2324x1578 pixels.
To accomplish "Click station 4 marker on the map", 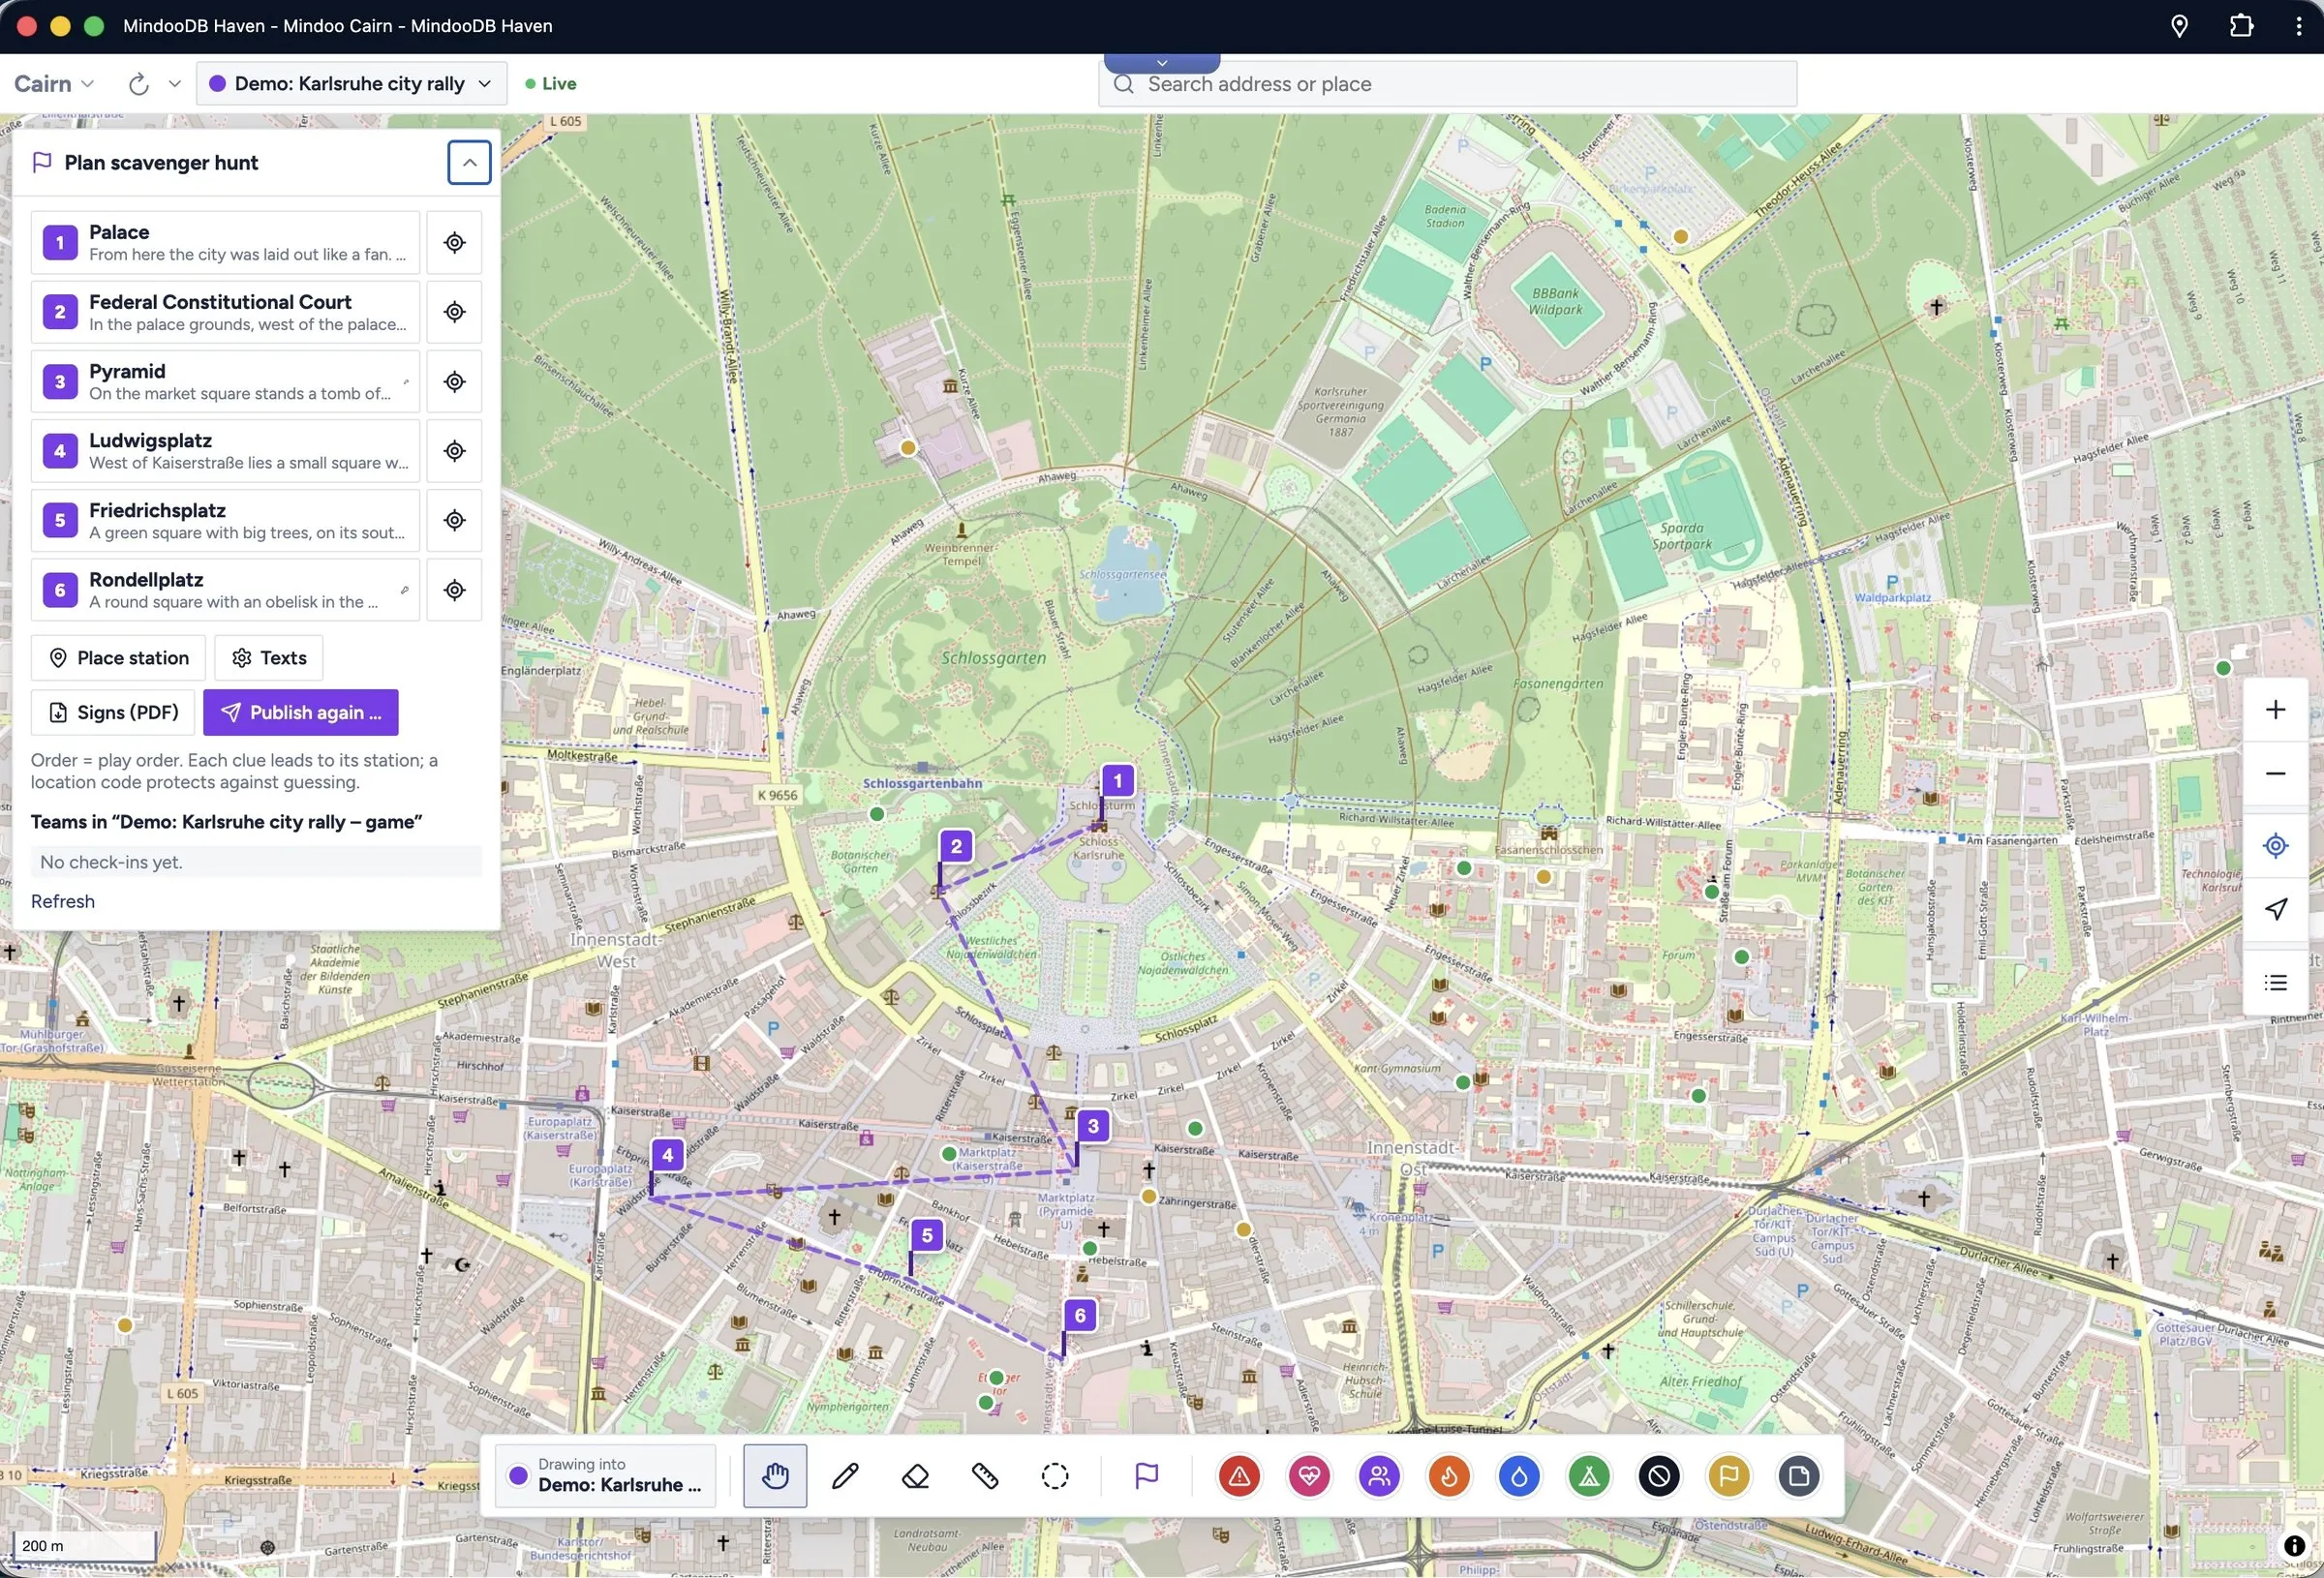I will (667, 1155).
